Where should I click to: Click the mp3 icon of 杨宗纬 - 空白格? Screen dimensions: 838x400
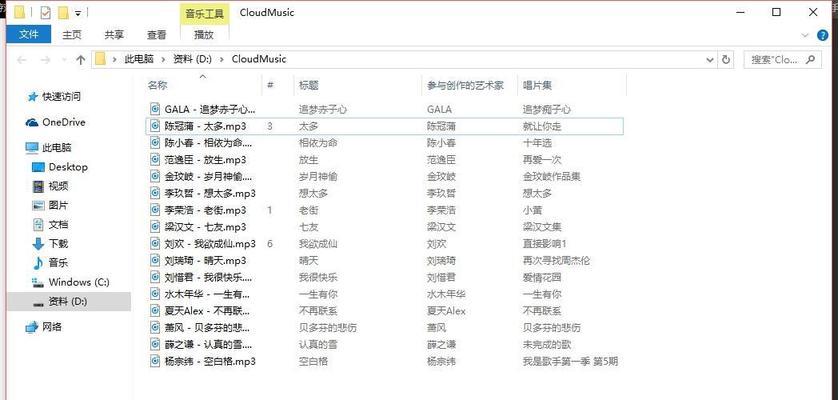(154, 361)
